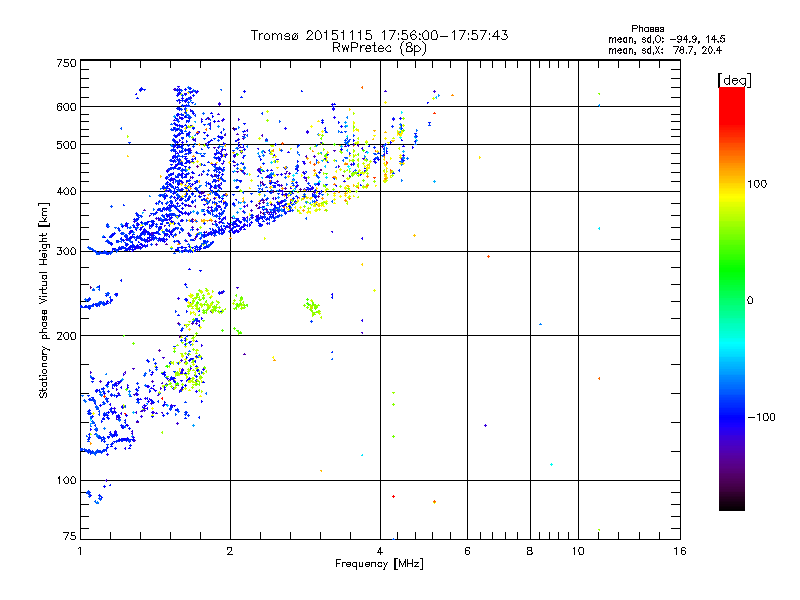Viewport: 800px width, 600px height.
Task: Click the colorbar tick label "100" near yellow
Action: (x=757, y=184)
